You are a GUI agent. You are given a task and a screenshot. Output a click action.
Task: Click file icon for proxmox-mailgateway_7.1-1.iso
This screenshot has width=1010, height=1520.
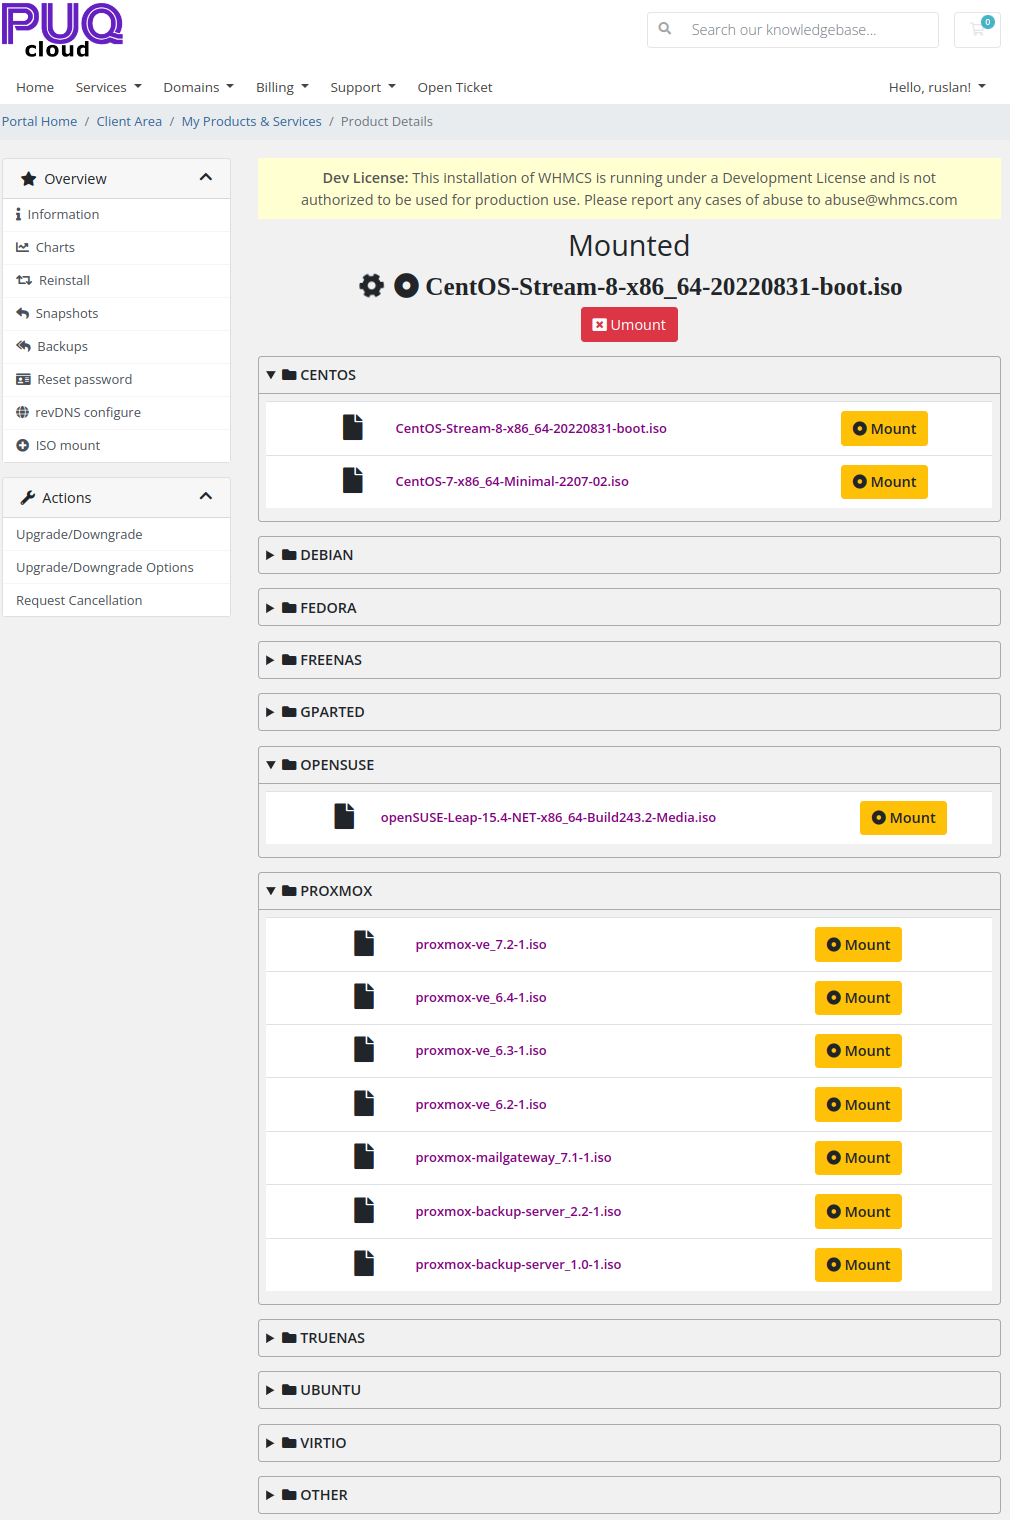coord(364,1157)
